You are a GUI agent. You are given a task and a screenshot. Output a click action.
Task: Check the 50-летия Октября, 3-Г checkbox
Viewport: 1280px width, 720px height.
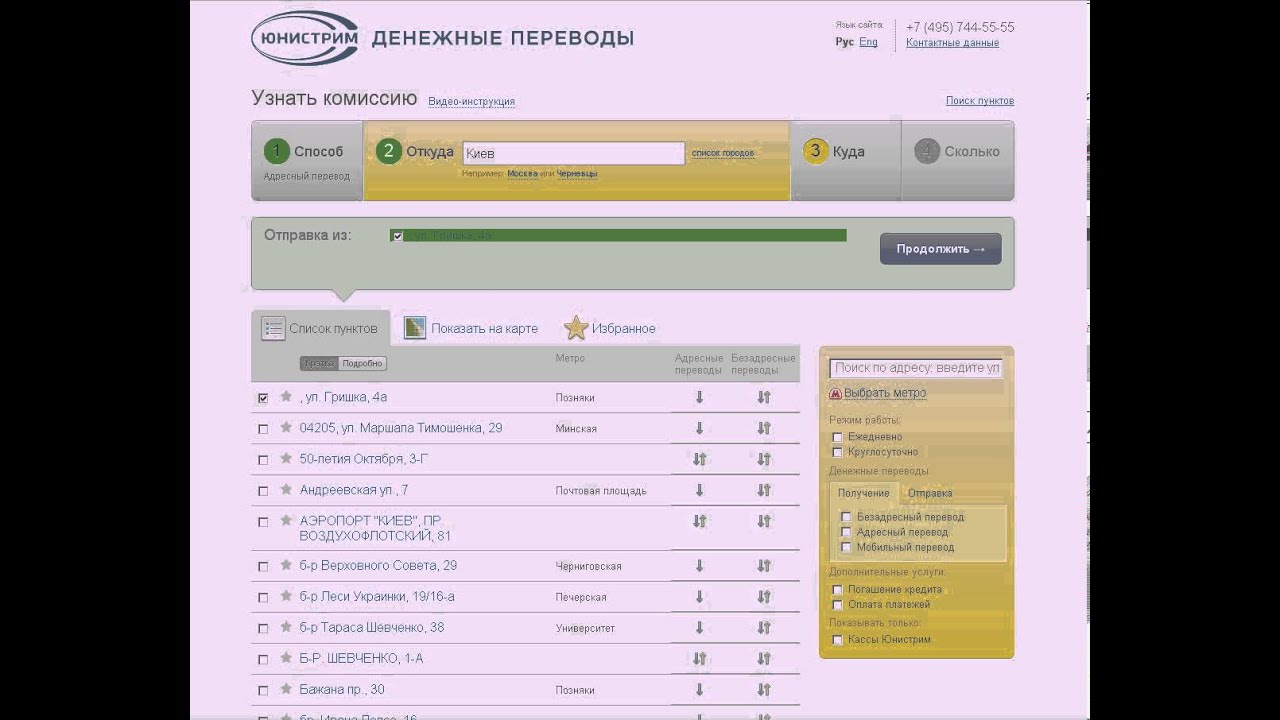point(263,460)
